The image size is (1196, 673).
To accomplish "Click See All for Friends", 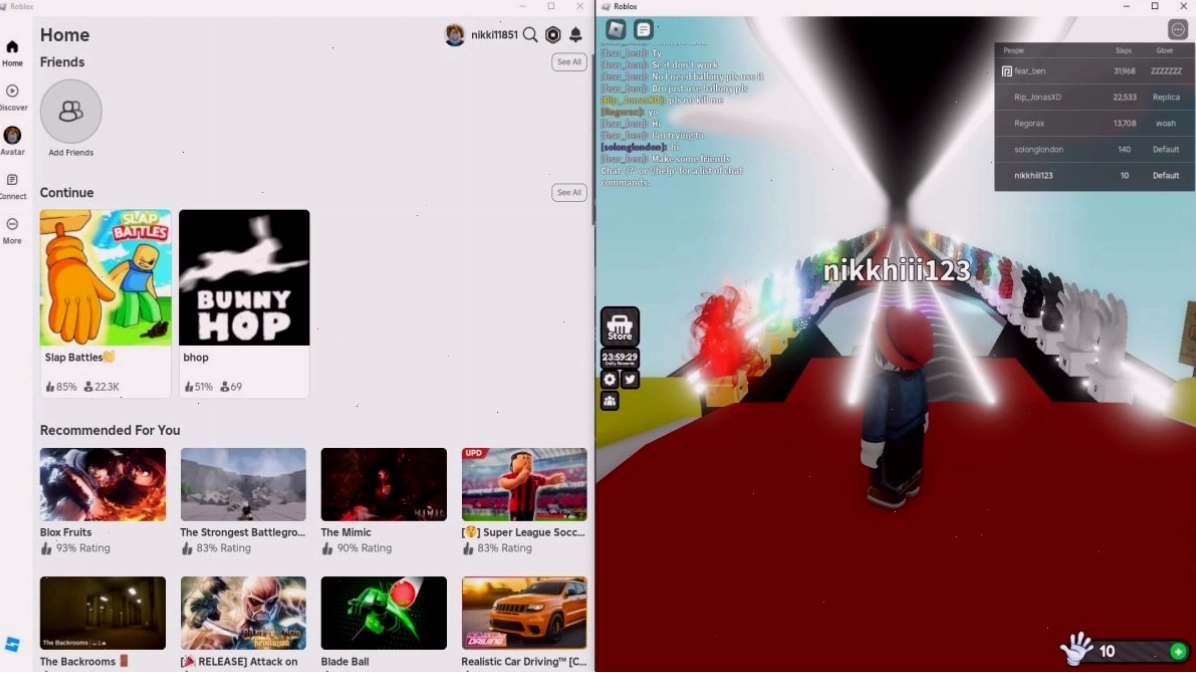I will click(x=569, y=62).
